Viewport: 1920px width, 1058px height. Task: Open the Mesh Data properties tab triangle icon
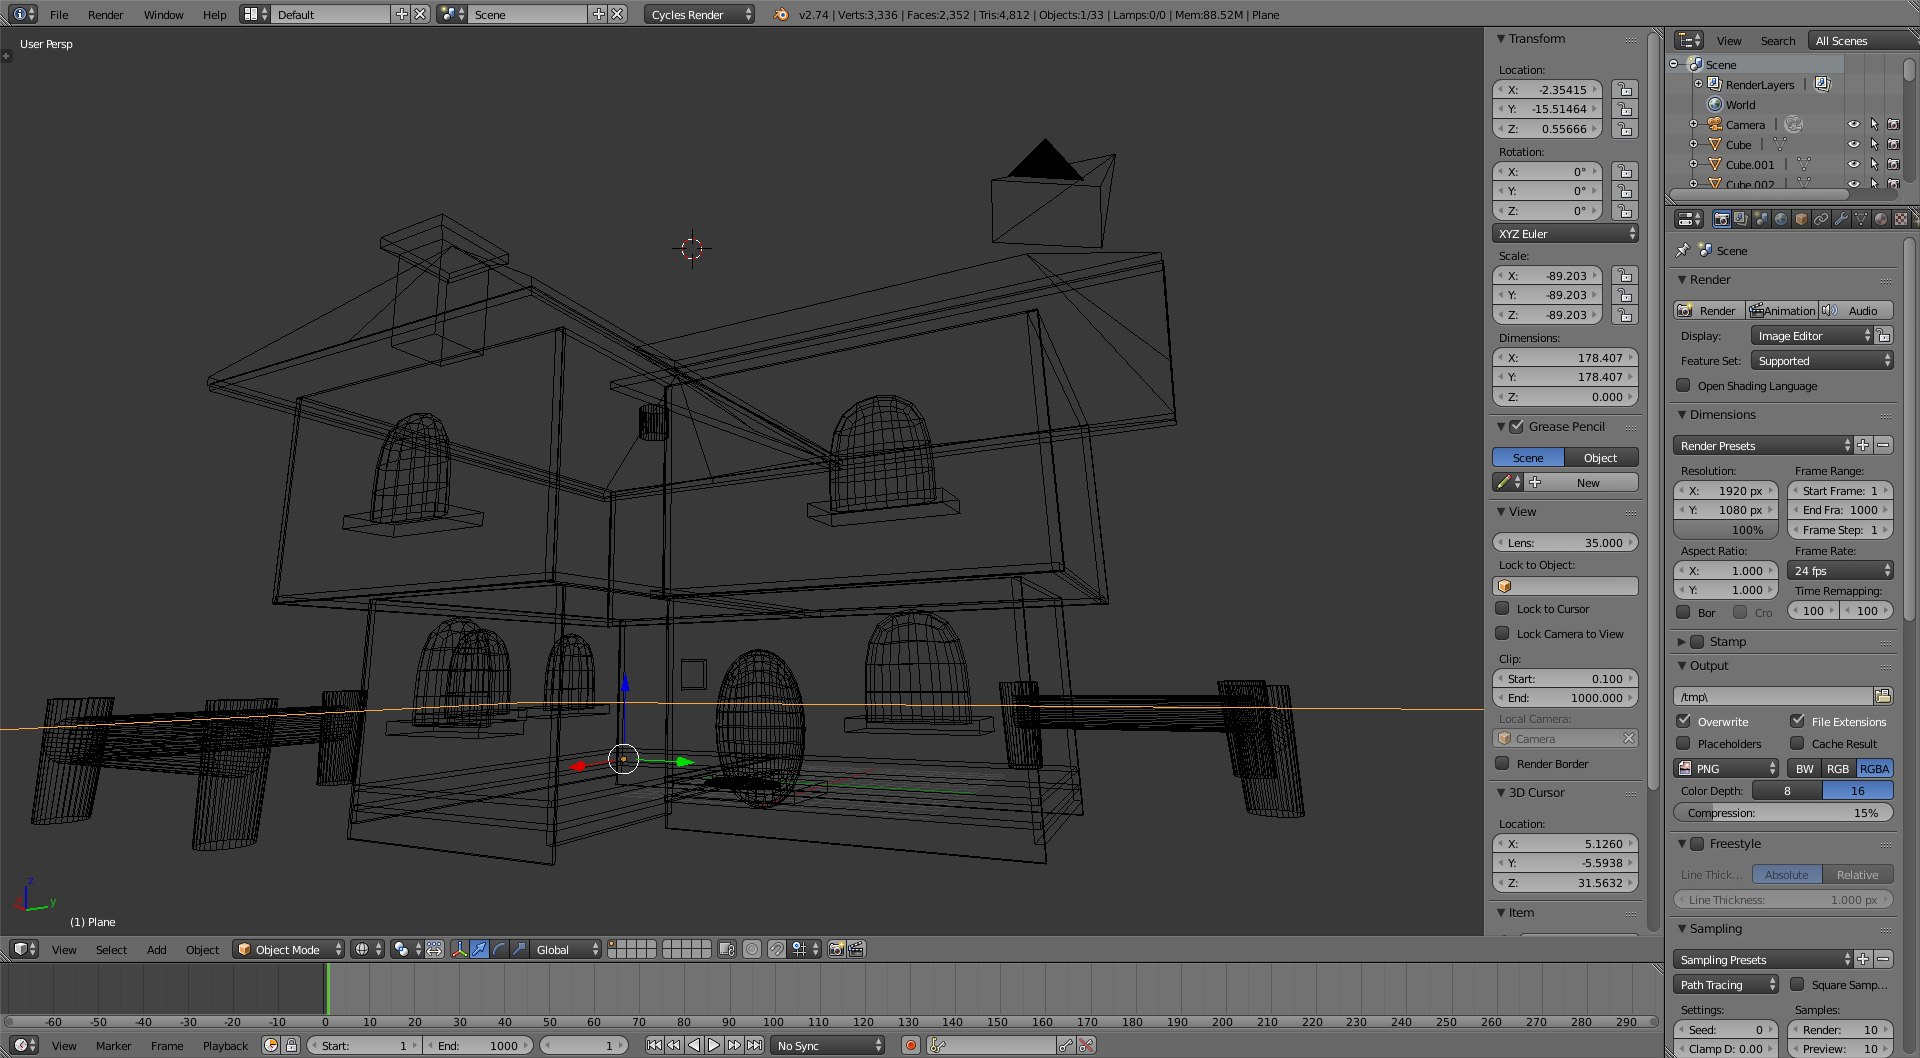point(1861,219)
